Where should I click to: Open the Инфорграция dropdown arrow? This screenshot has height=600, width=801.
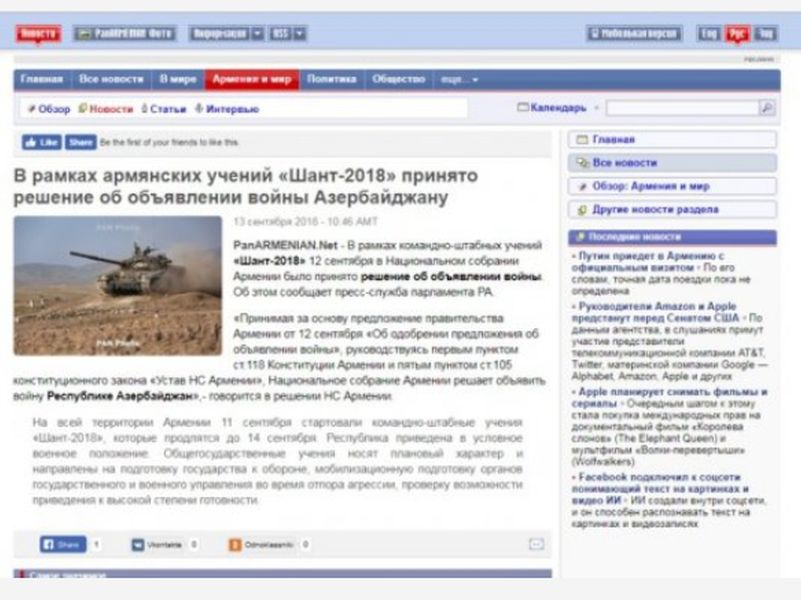point(257,34)
